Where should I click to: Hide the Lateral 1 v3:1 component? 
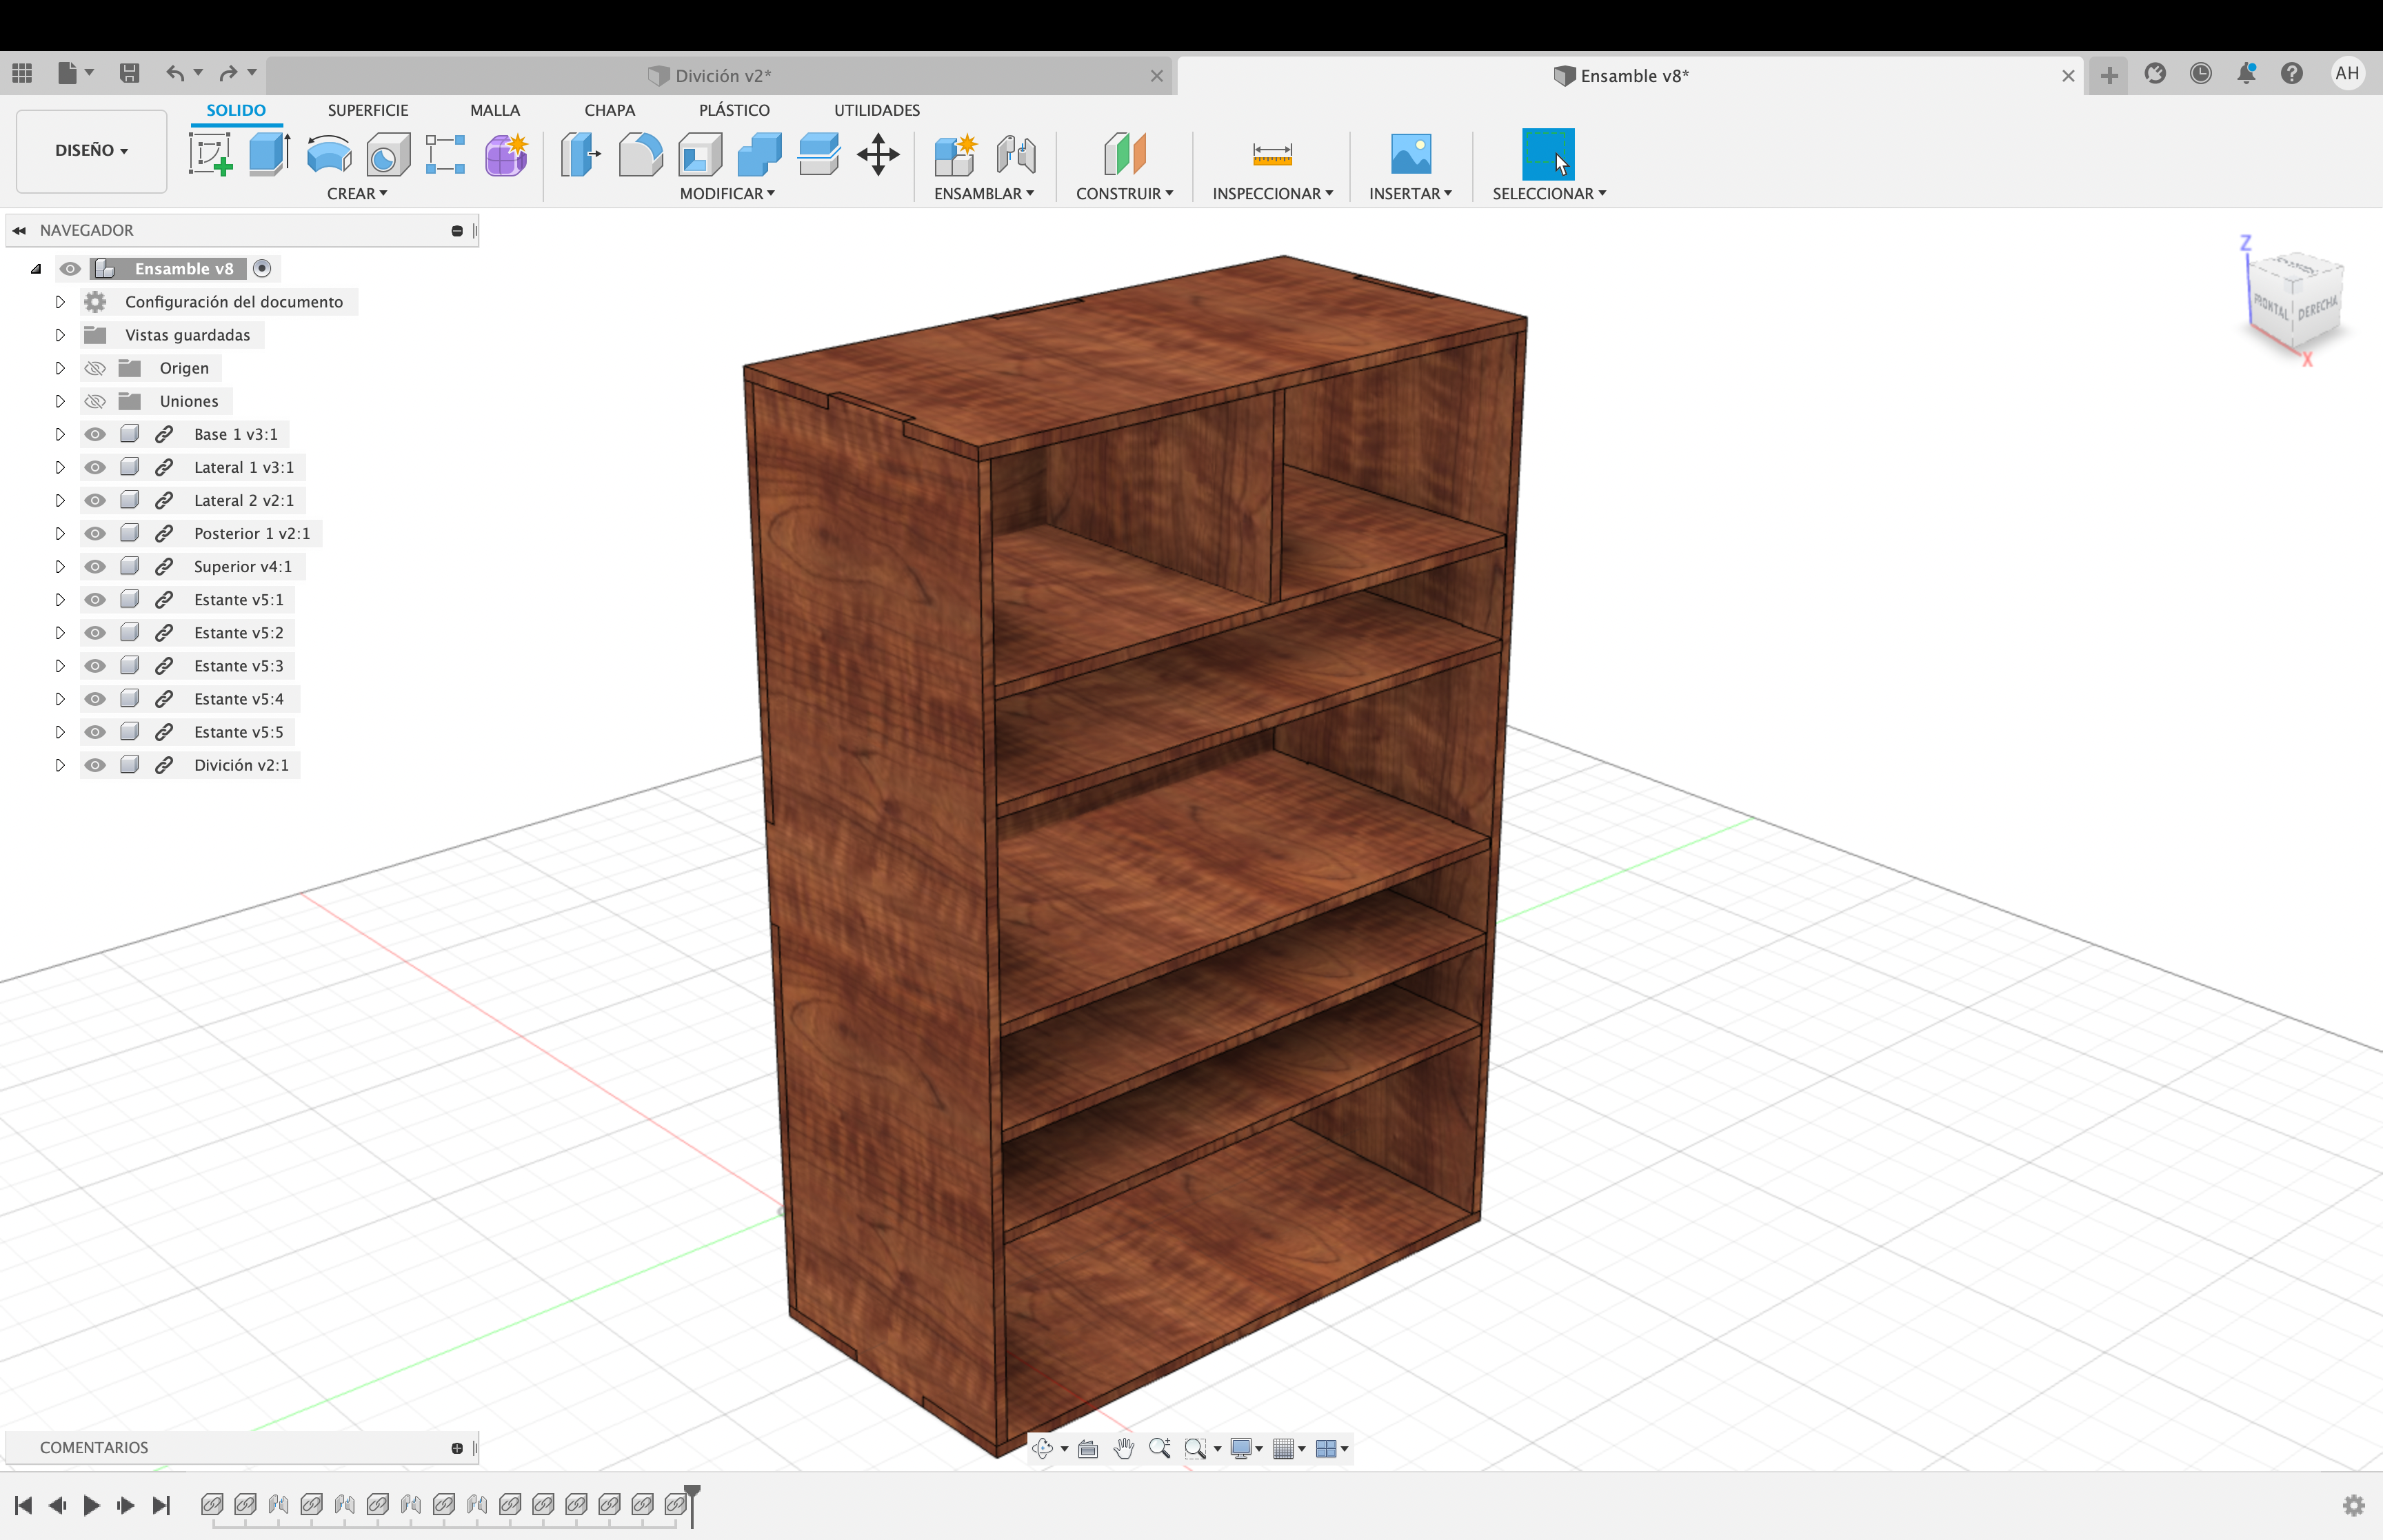(95, 467)
